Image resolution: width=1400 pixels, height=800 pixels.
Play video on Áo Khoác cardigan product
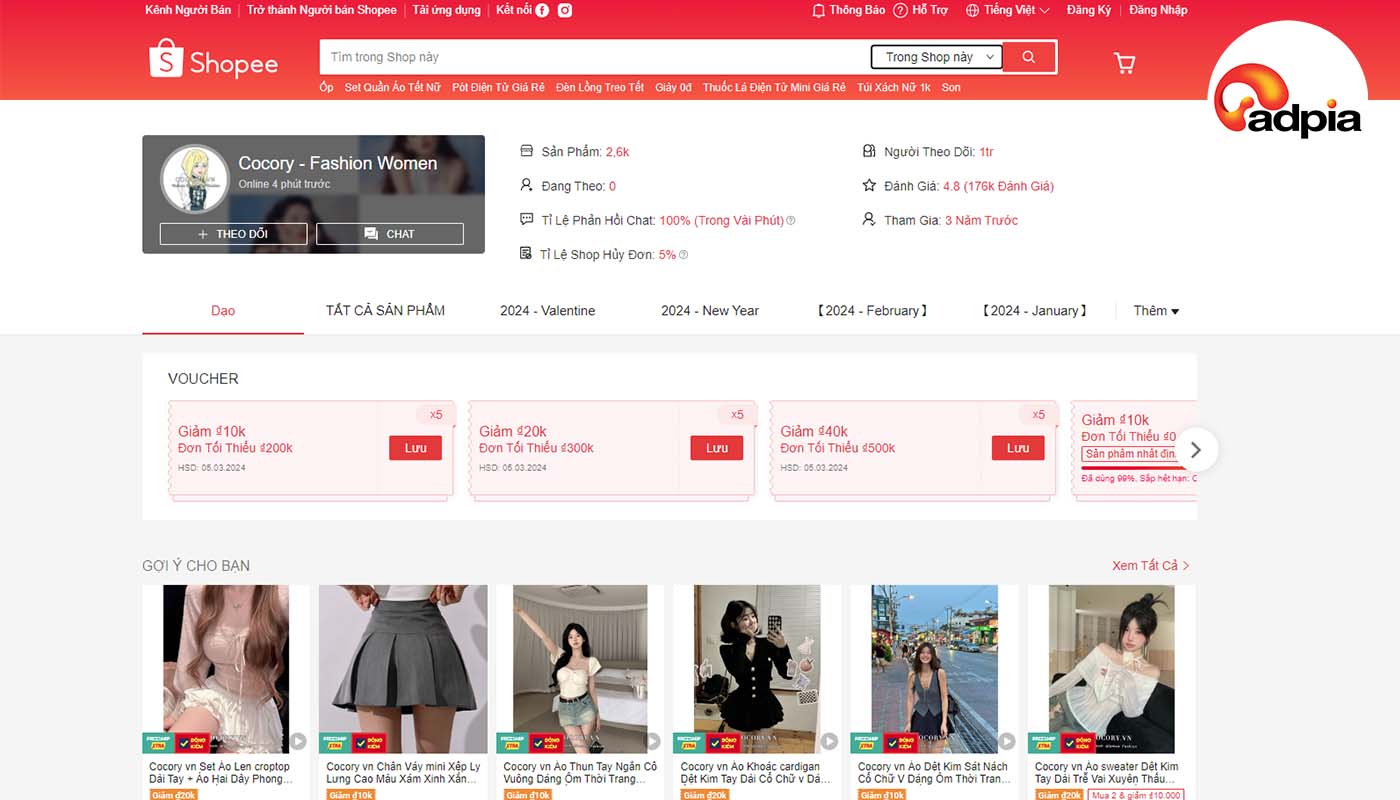pos(829,742)
